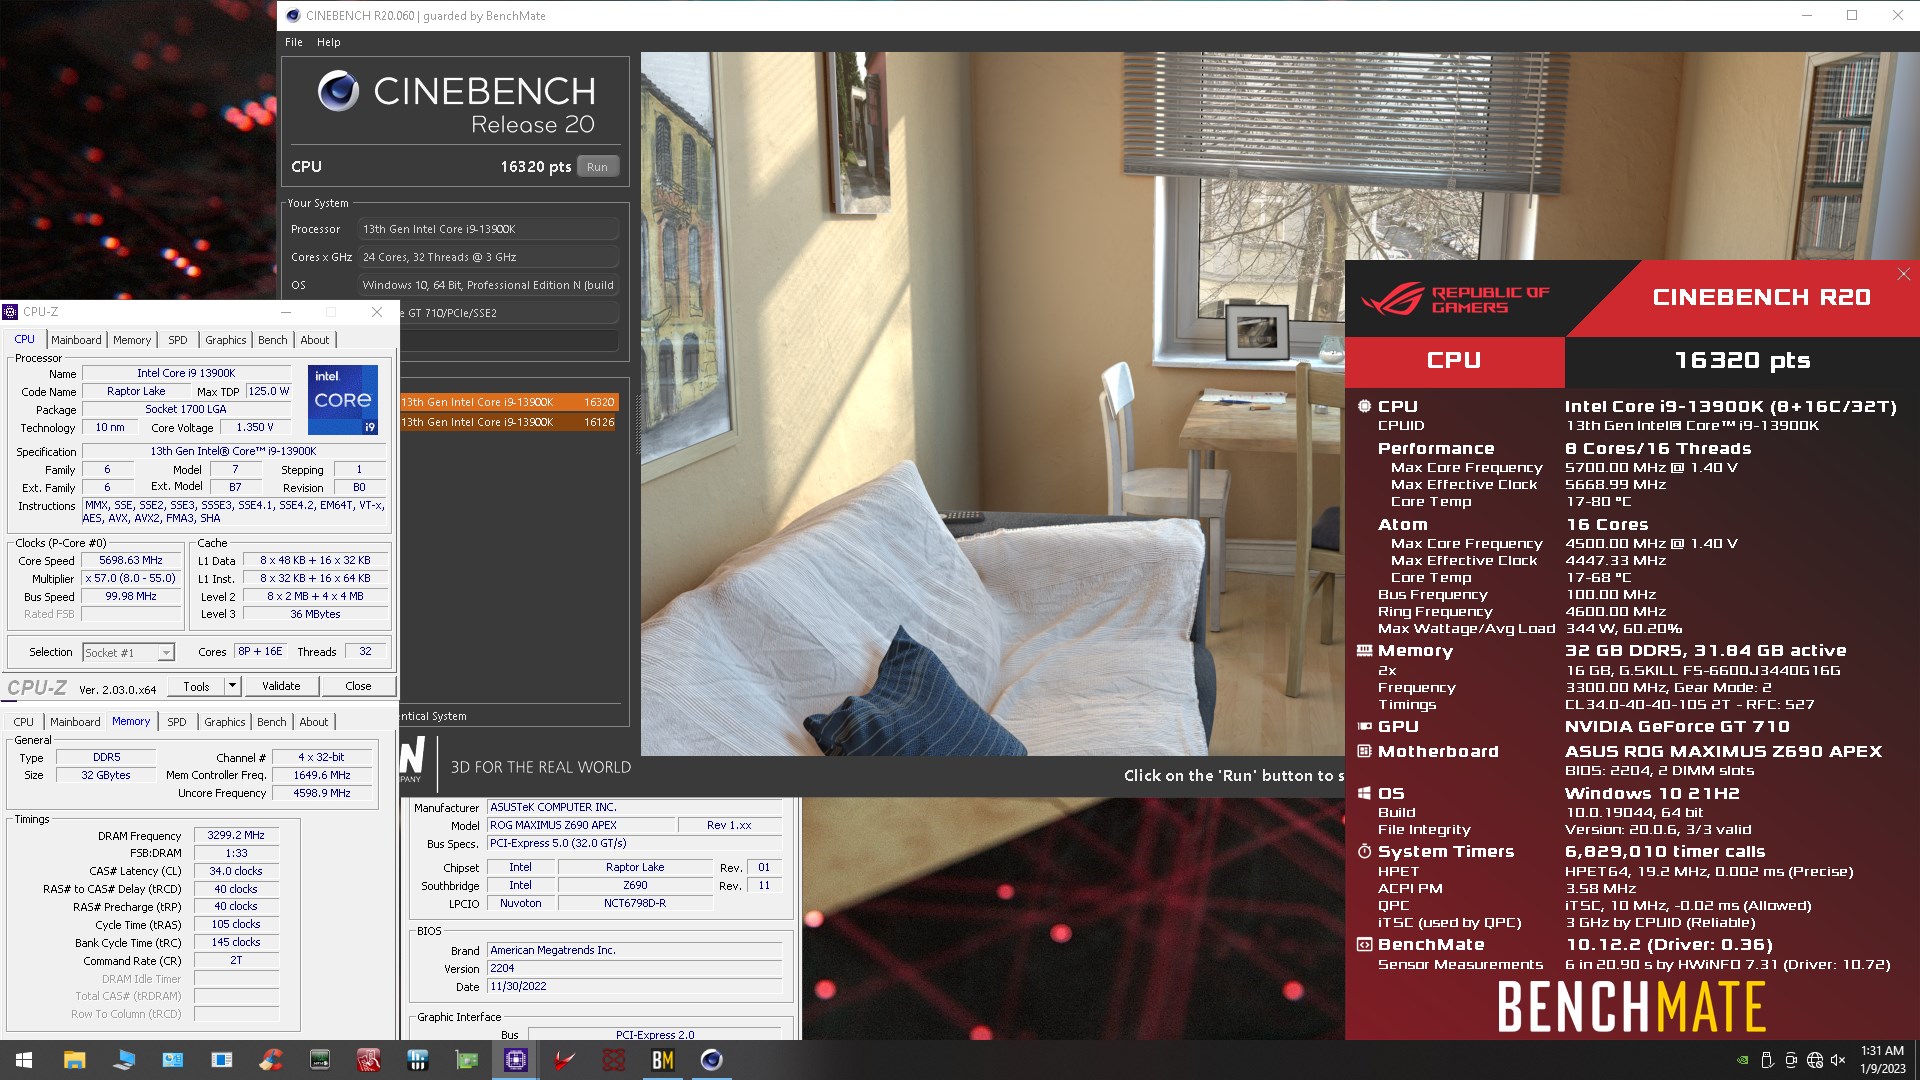Select the Memory tab in top CPU-Z window

tap(132, 340)
